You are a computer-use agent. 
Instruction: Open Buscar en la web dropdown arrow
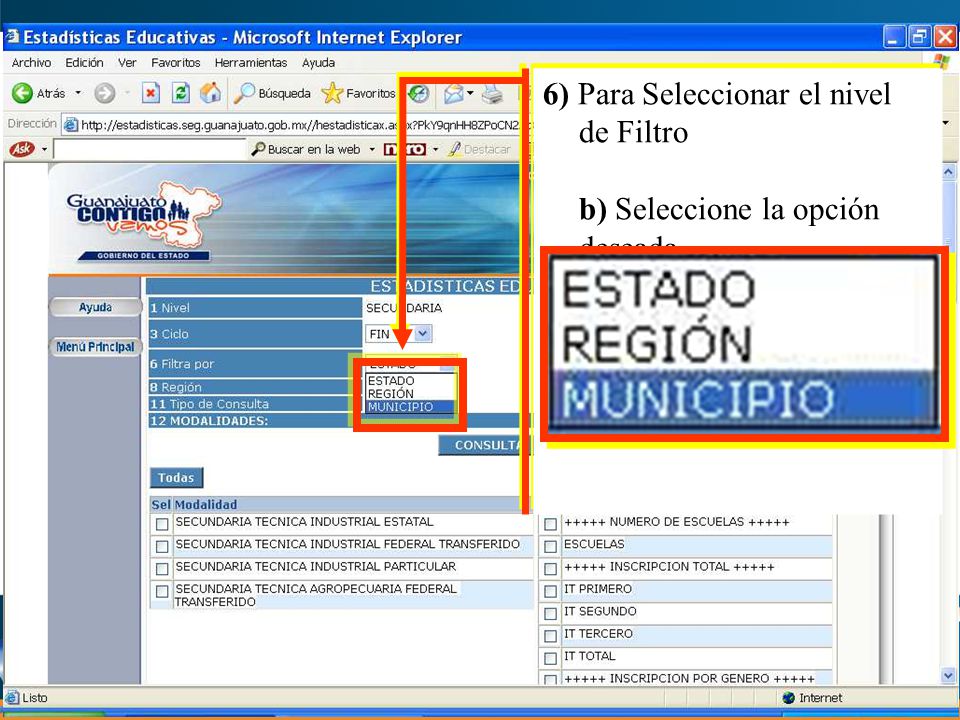click(372, 149)
